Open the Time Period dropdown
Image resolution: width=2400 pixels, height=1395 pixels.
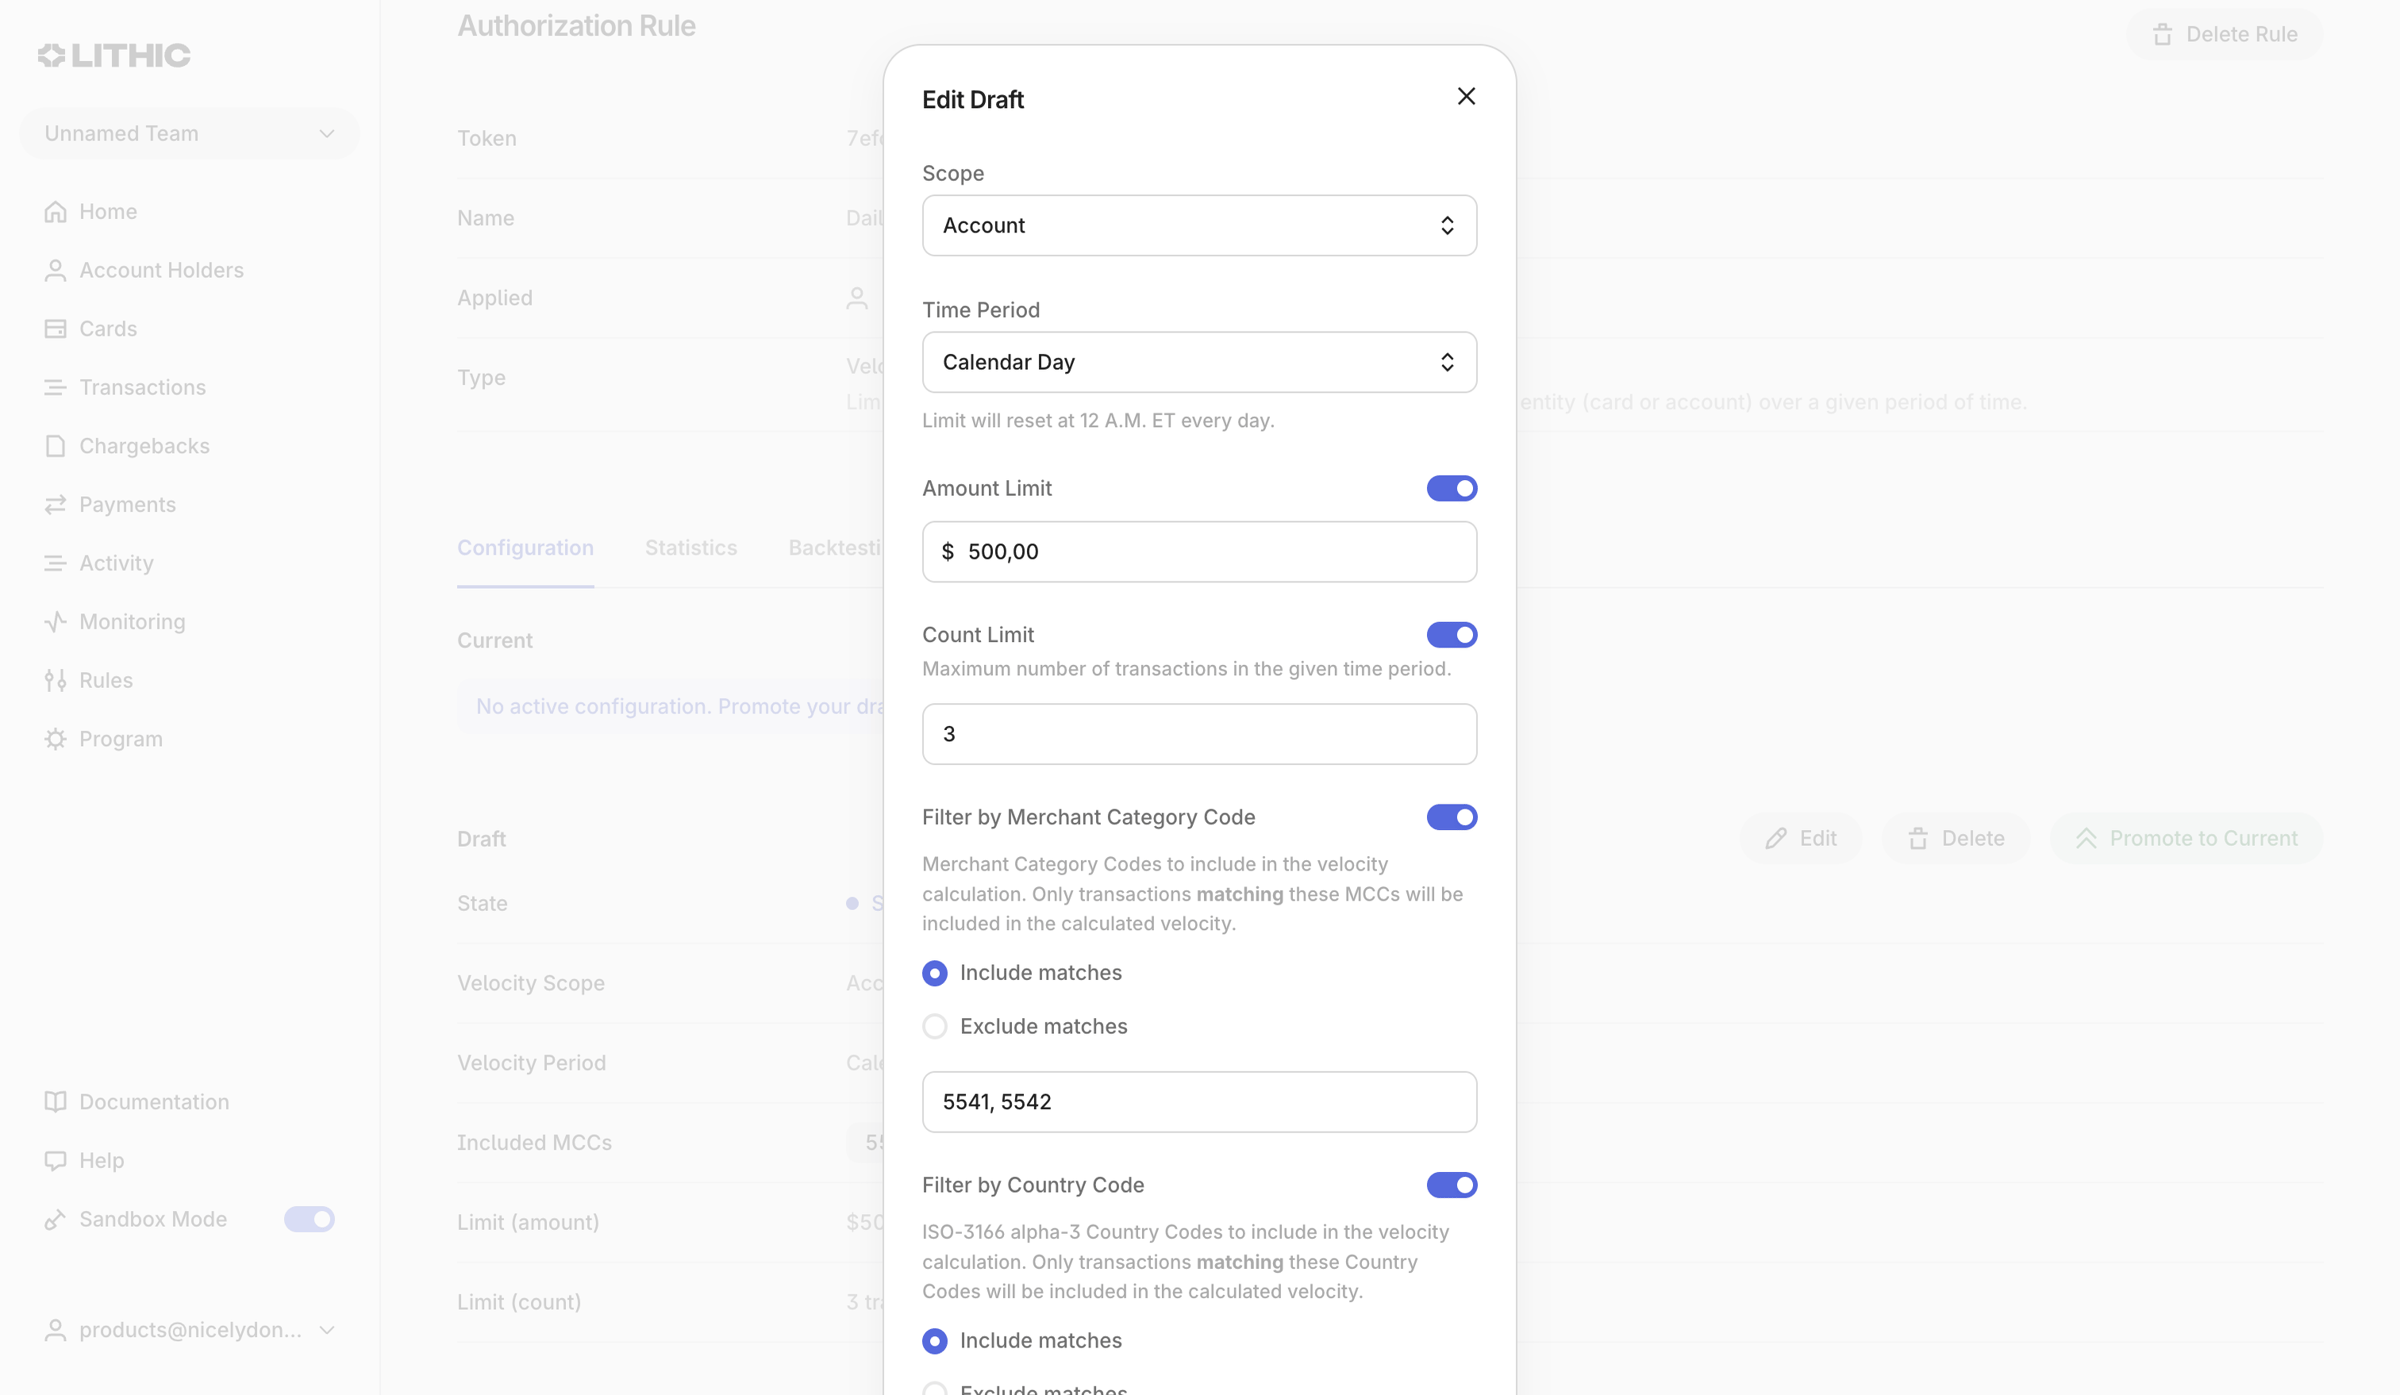tap(1199, 362)
